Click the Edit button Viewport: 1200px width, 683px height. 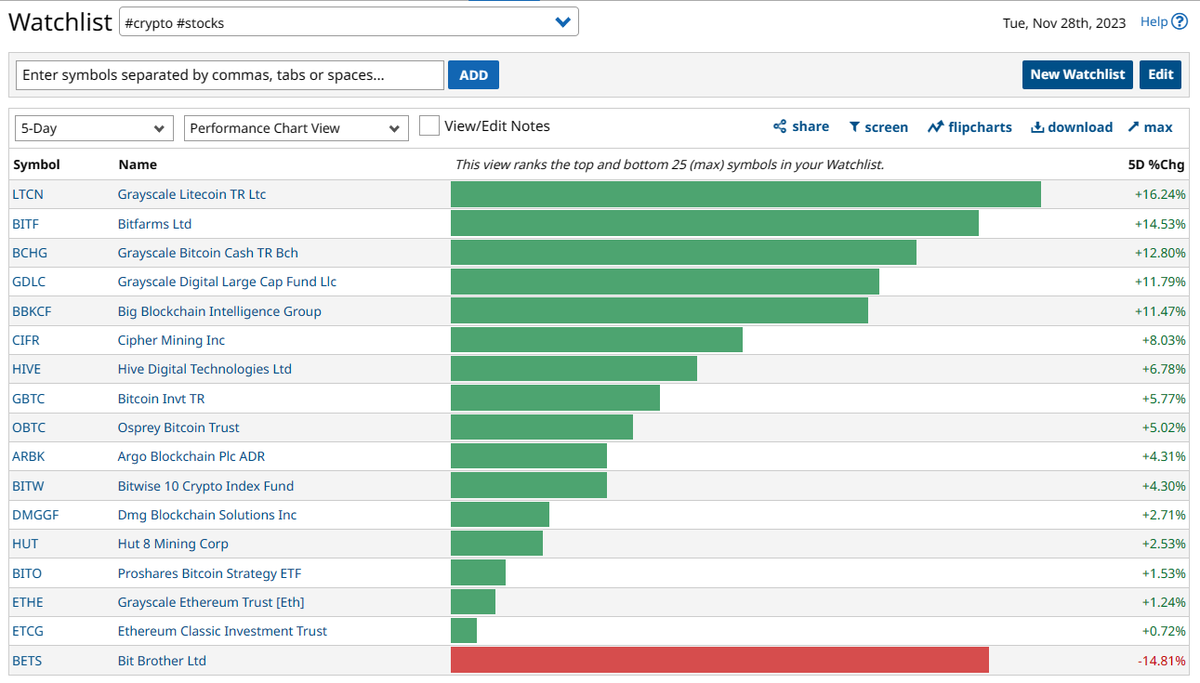(1160, 74)
